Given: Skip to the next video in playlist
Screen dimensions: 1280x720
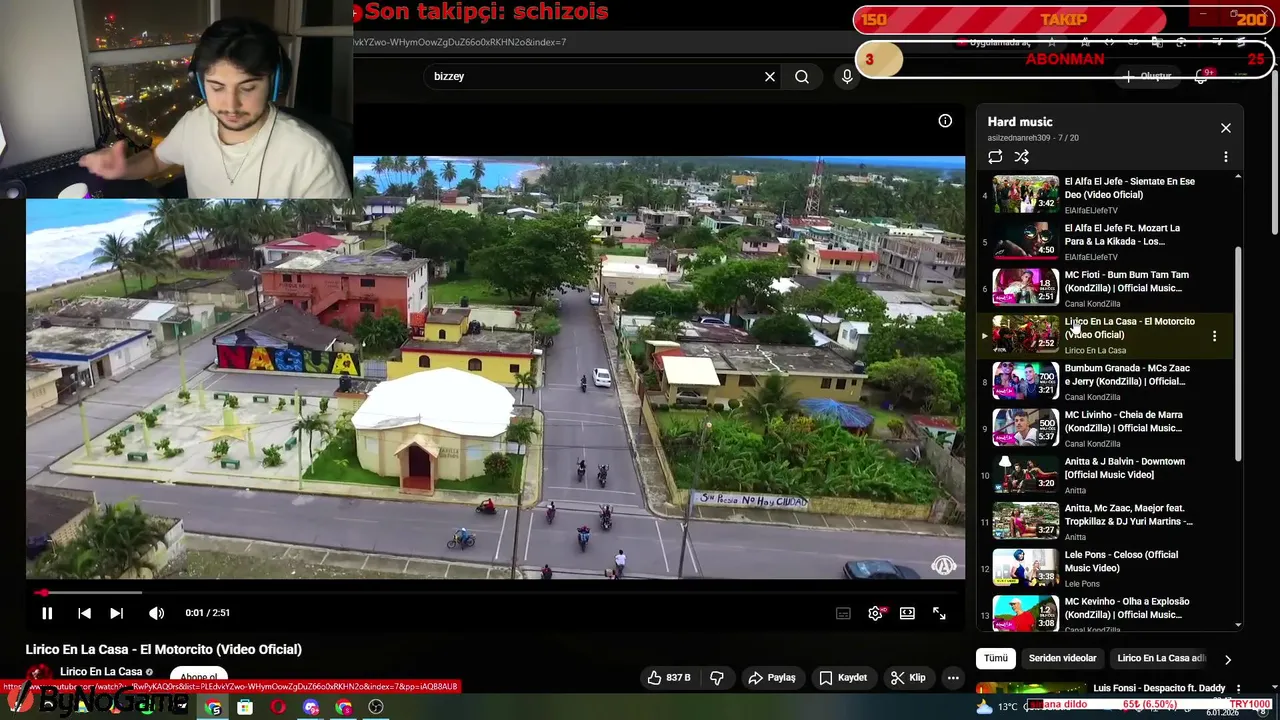Looking at the screenshot, I should 117,613.
